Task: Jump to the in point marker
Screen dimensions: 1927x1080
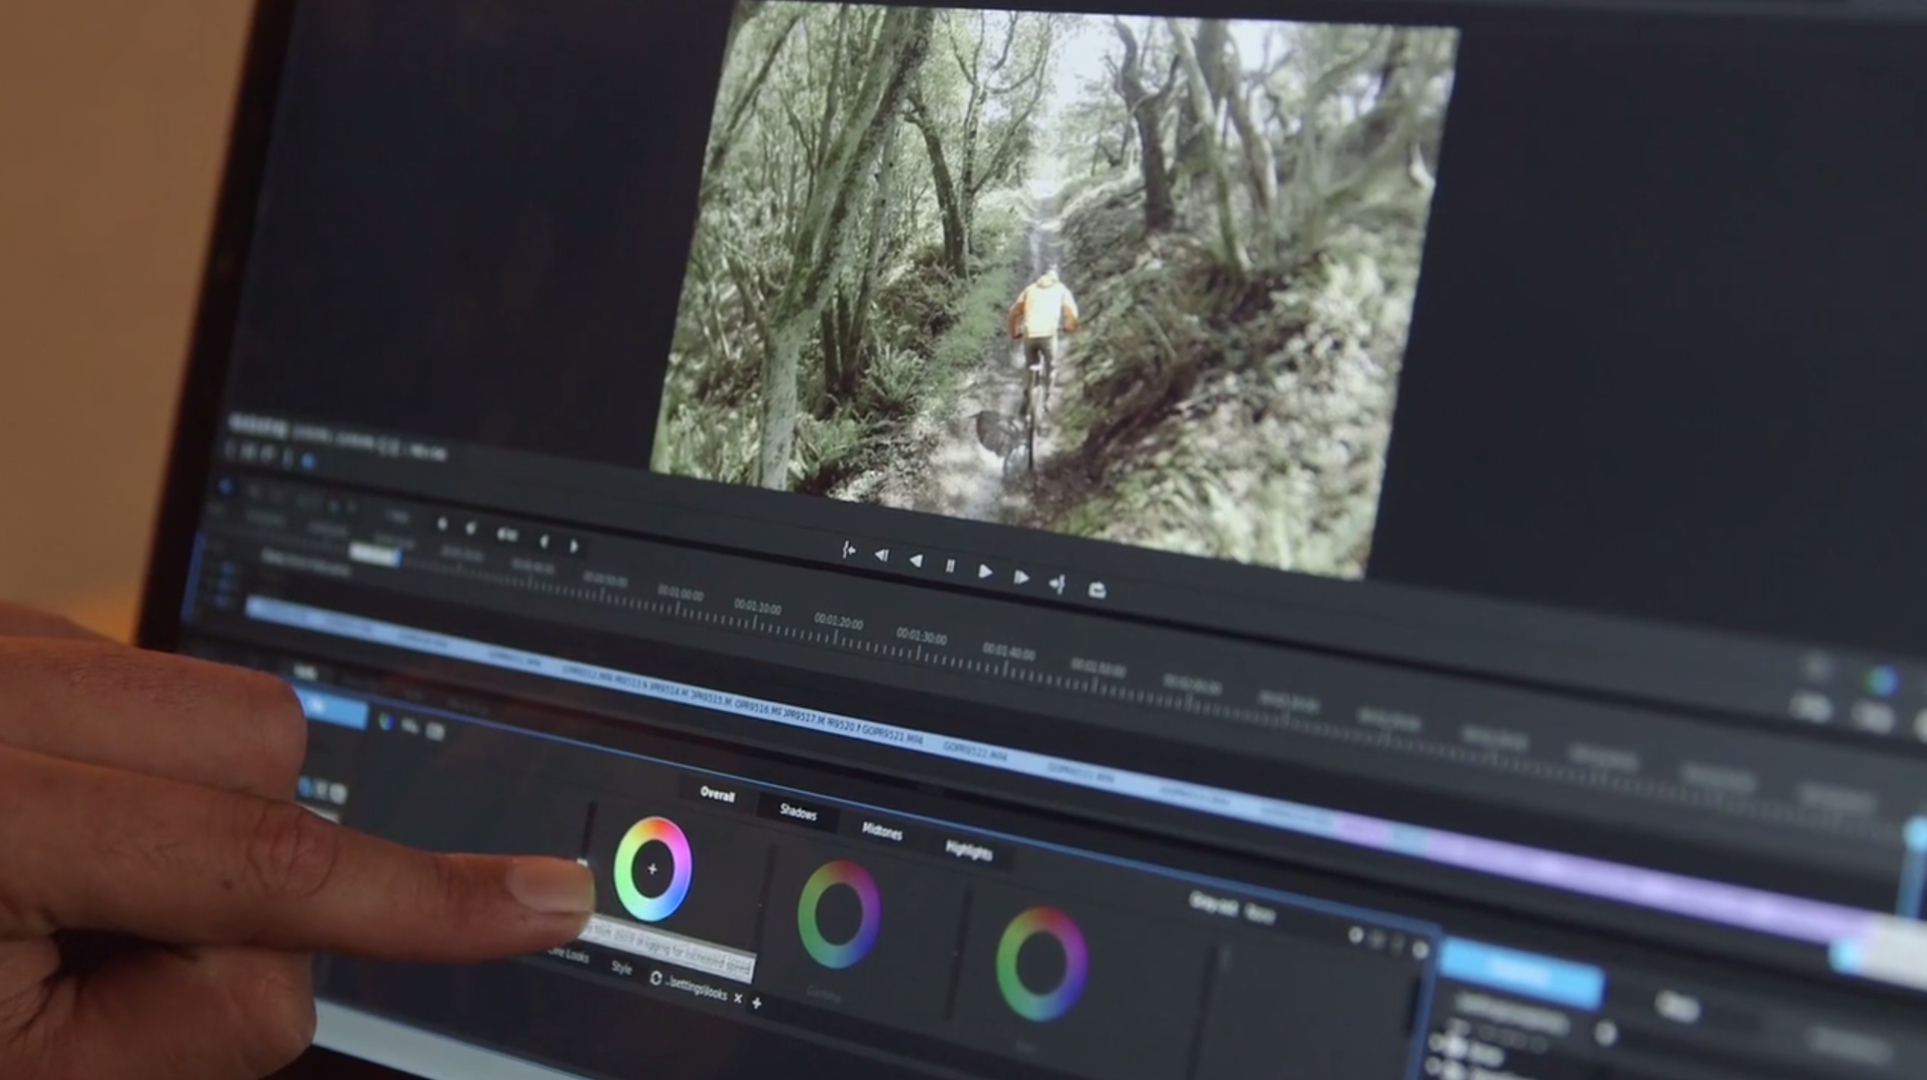Action: pos(848,550)
